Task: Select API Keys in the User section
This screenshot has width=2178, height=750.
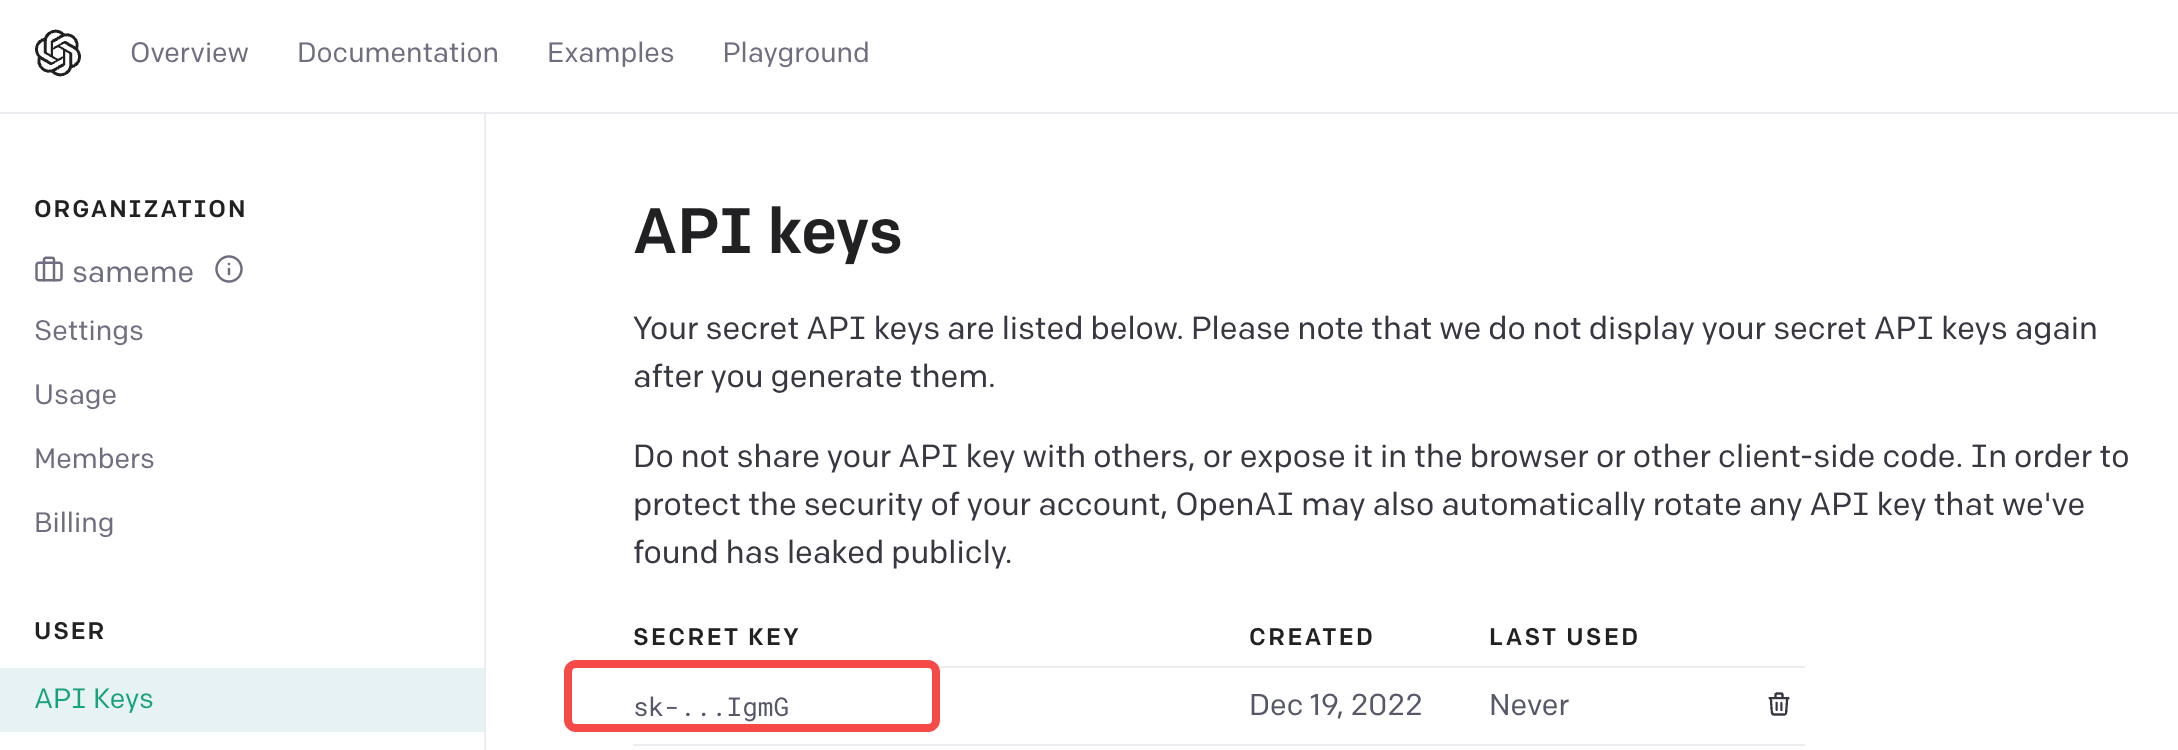Action: point(242,699)
